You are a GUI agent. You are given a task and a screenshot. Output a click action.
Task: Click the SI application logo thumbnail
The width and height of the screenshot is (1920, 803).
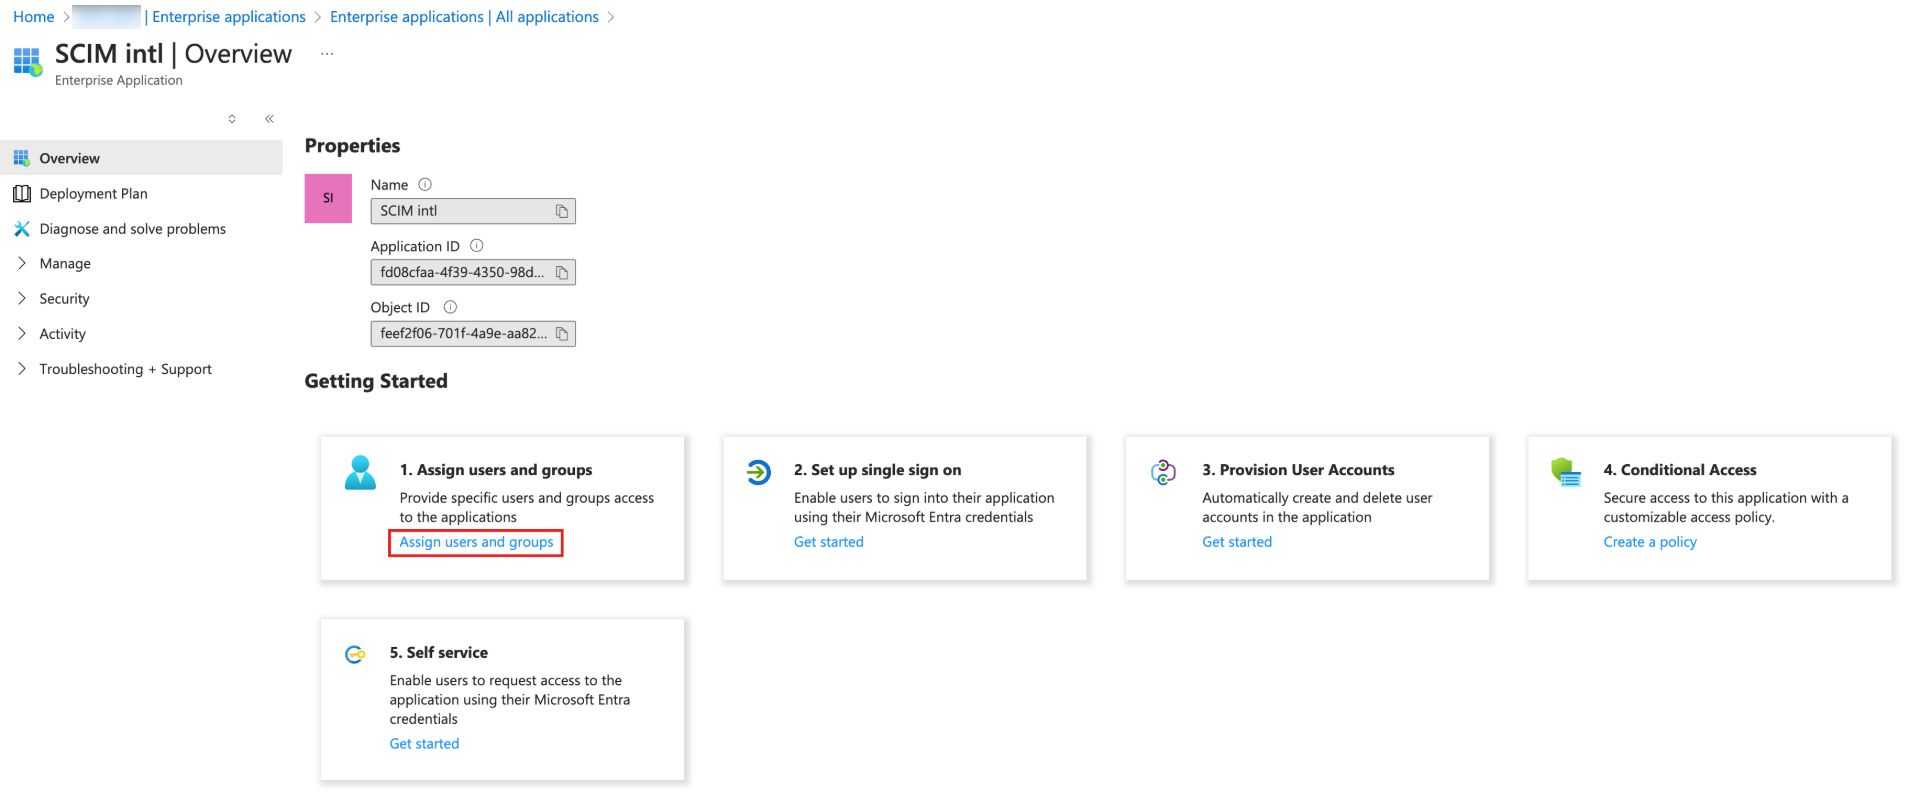[x=328, y=198]
